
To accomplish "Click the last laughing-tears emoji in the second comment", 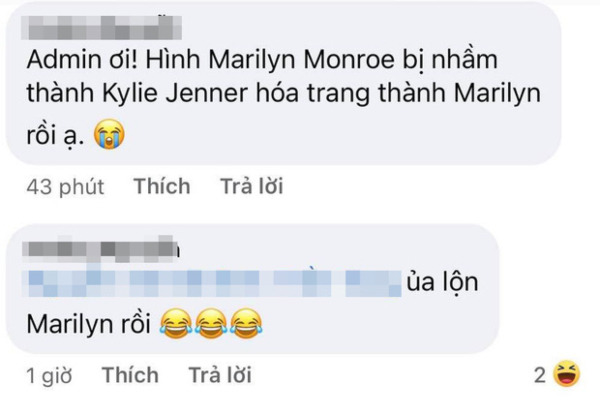I will pyautogui.click(x=246, y=324).
